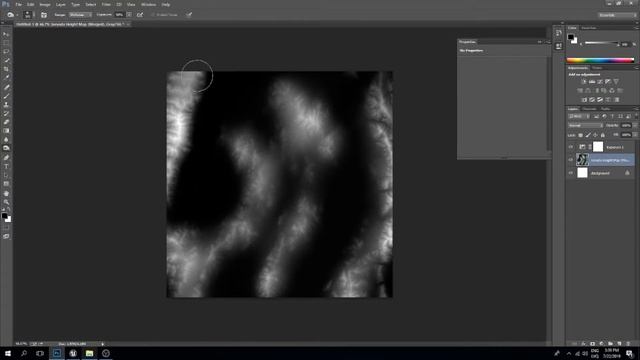Open the History panel icon

tap(558, 33)
